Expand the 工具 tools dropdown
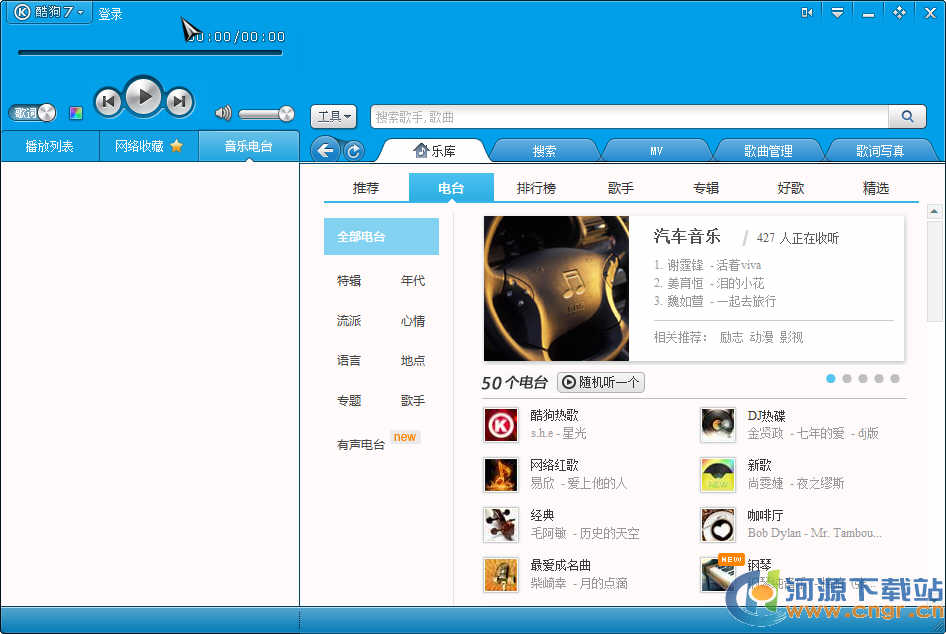Image resolution: width=946 pixels, height=634 pixels. (334, 116)
